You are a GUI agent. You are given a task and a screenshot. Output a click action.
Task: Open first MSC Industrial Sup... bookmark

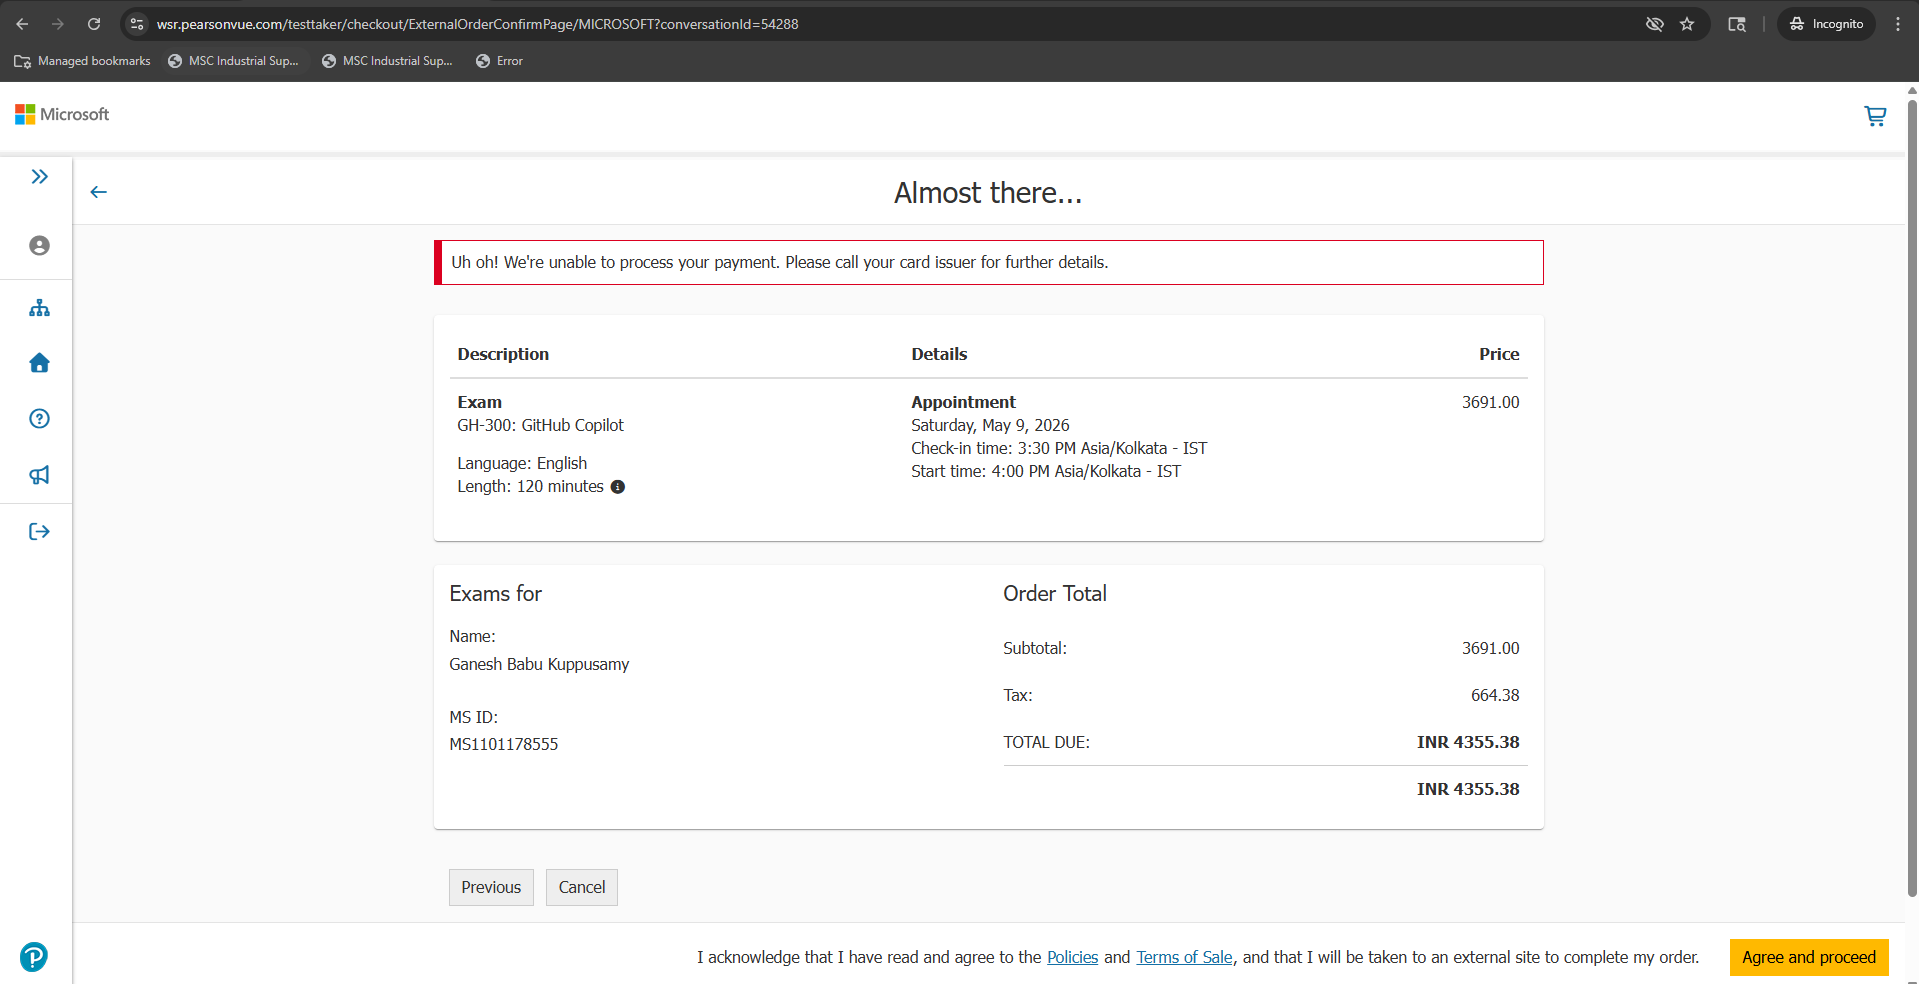(x=233, y=61)
